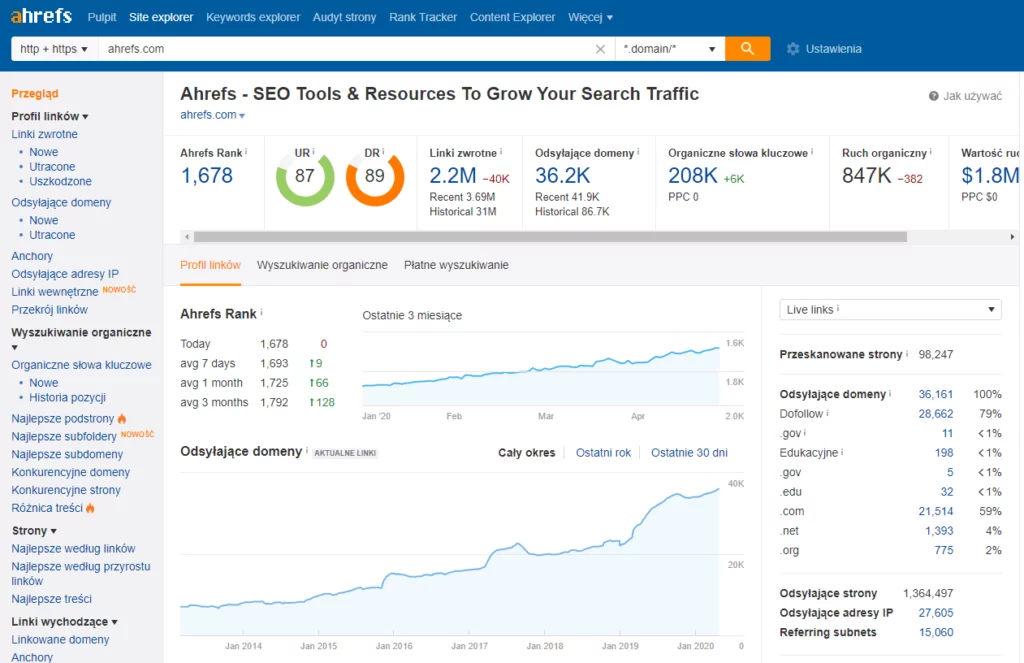Image resolution: width=1024 pixels, height=663 pixels.
Task: Open Odsyłające adresy IP in sidebar
Action: click(x=65, y=274)
